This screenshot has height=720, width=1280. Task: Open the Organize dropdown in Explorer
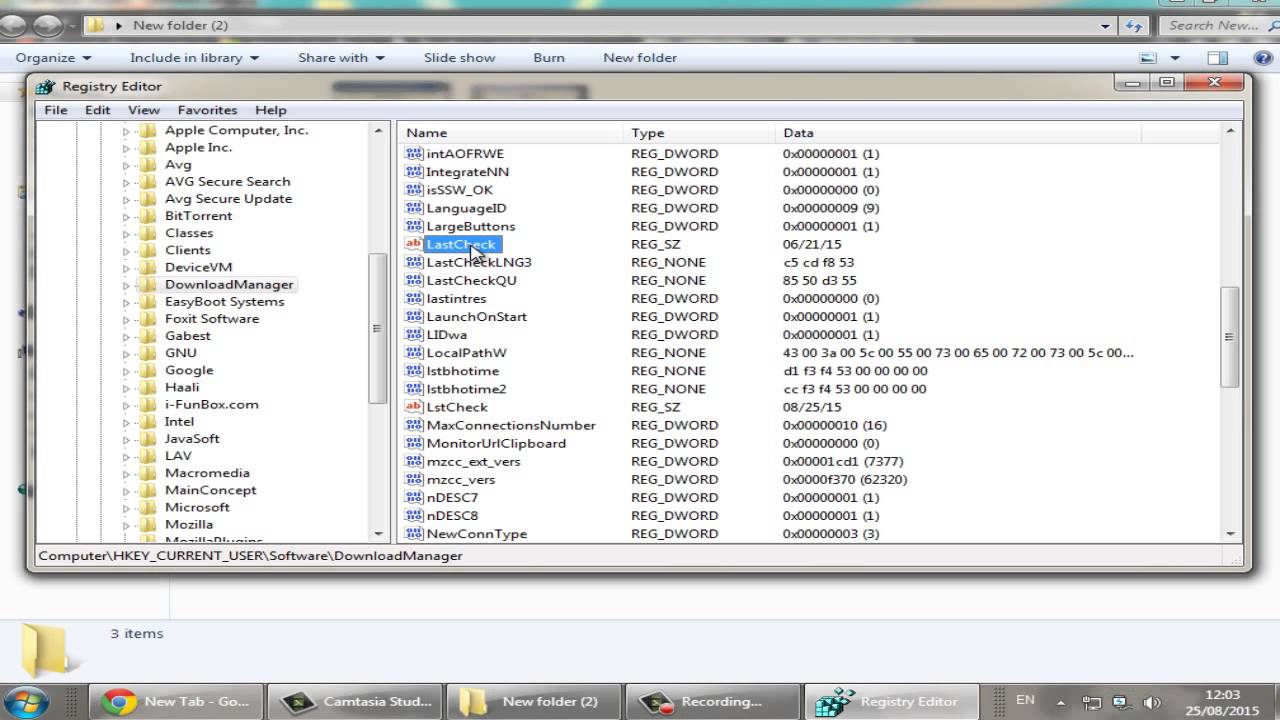click(53, 58)
